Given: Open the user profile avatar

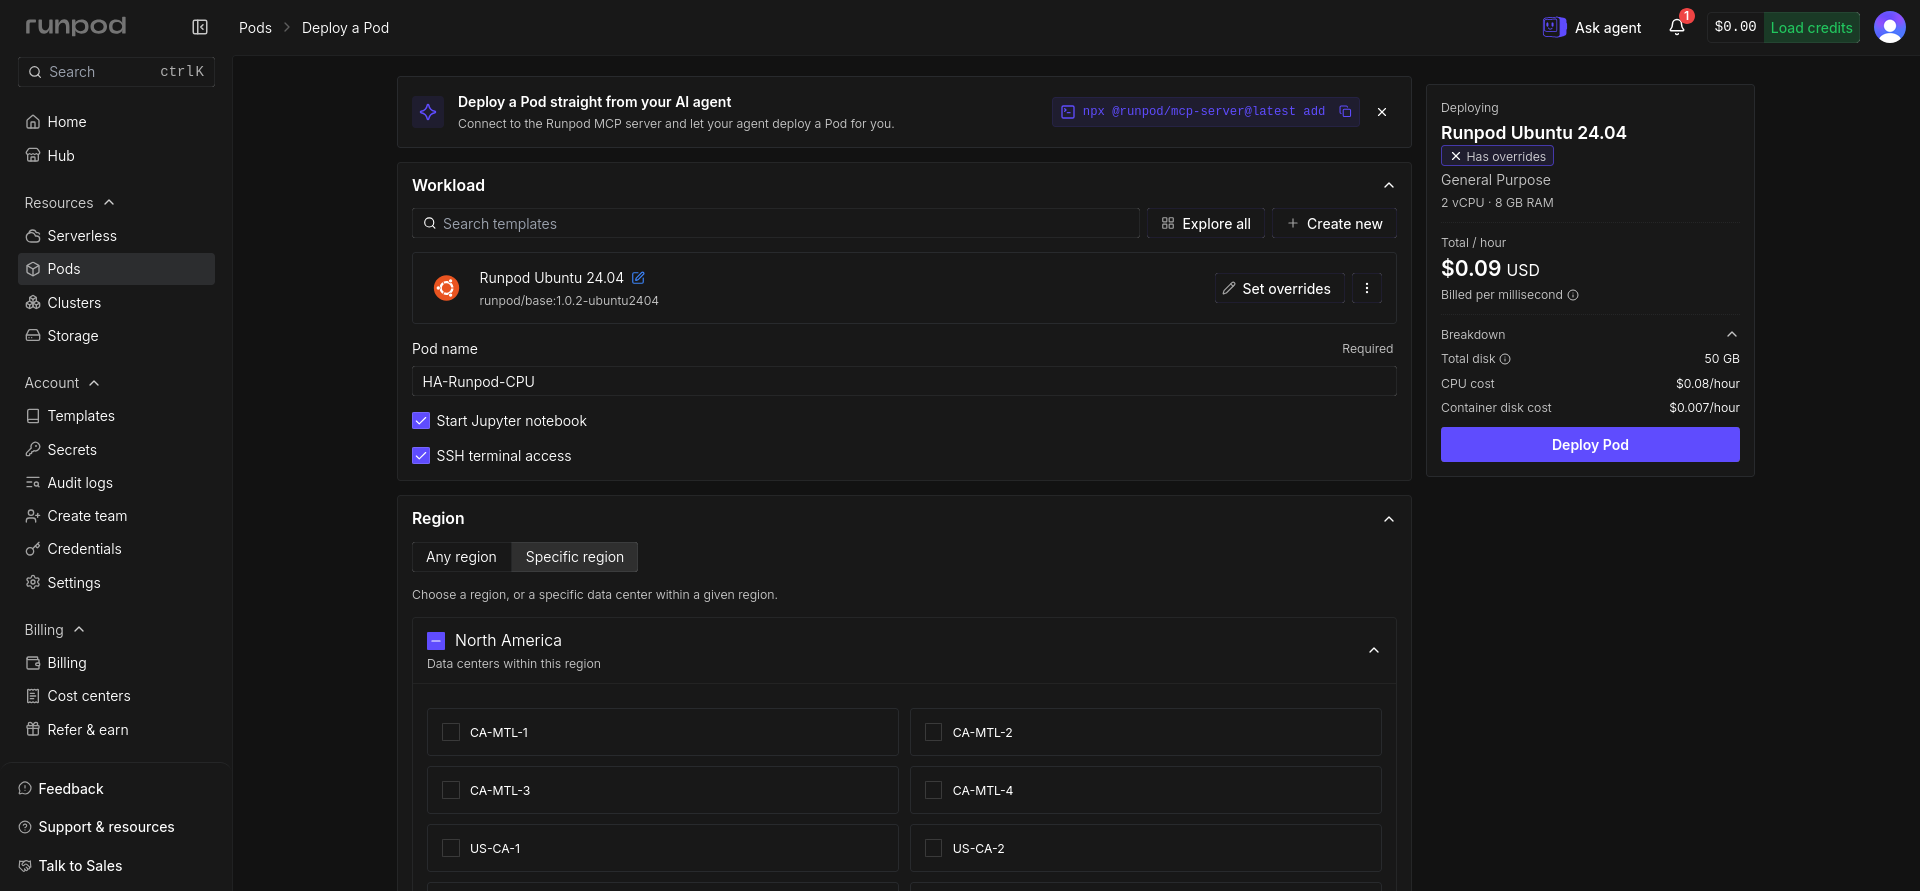Looking at the screenshot, I should 1889,27.
